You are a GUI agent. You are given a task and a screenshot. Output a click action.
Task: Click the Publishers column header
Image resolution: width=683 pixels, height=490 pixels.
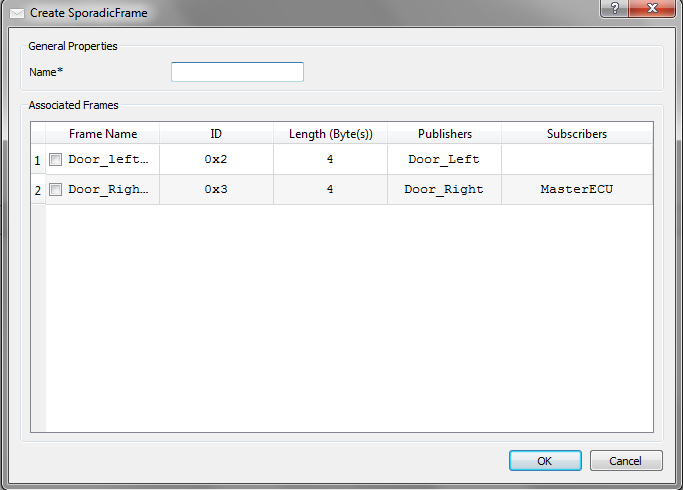(x=444, y=134)
